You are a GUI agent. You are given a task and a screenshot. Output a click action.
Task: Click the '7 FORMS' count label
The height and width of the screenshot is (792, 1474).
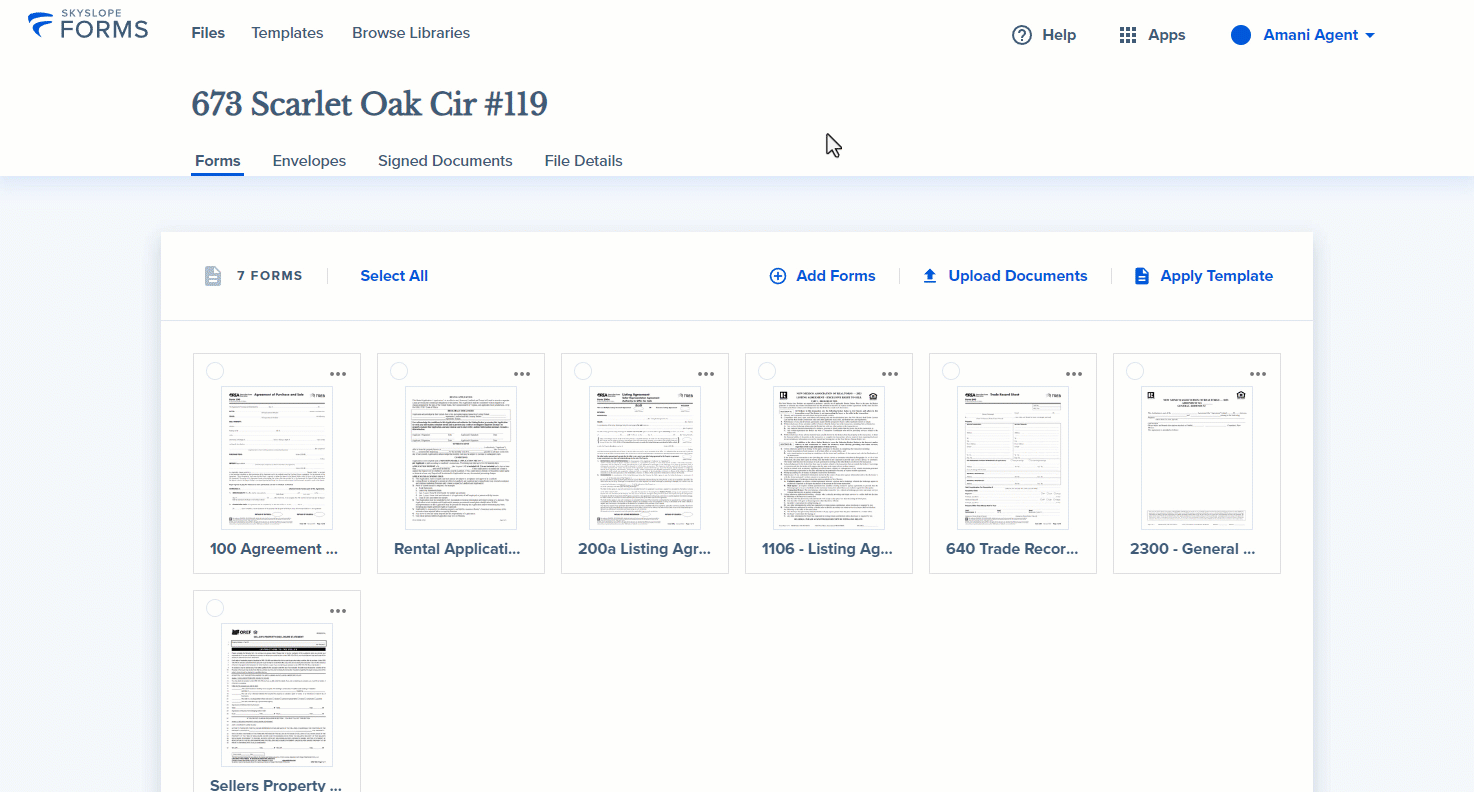pyautogui.click(x=269, y=276)
